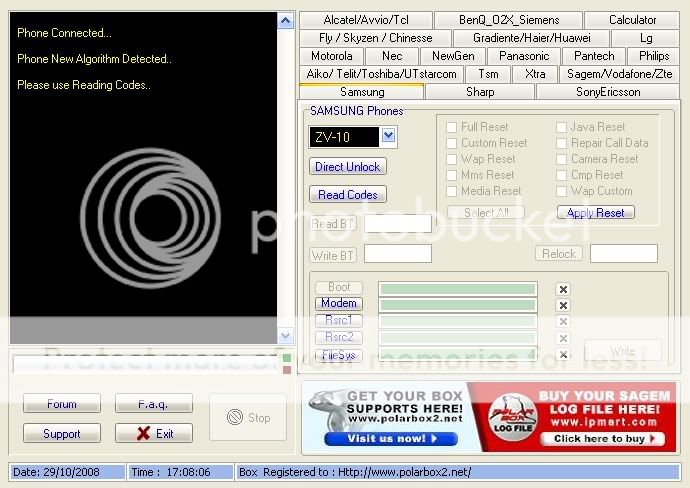Browse for the Rsrc1 file
Screen dimensions: 690x488
click(x=339, y=320)
